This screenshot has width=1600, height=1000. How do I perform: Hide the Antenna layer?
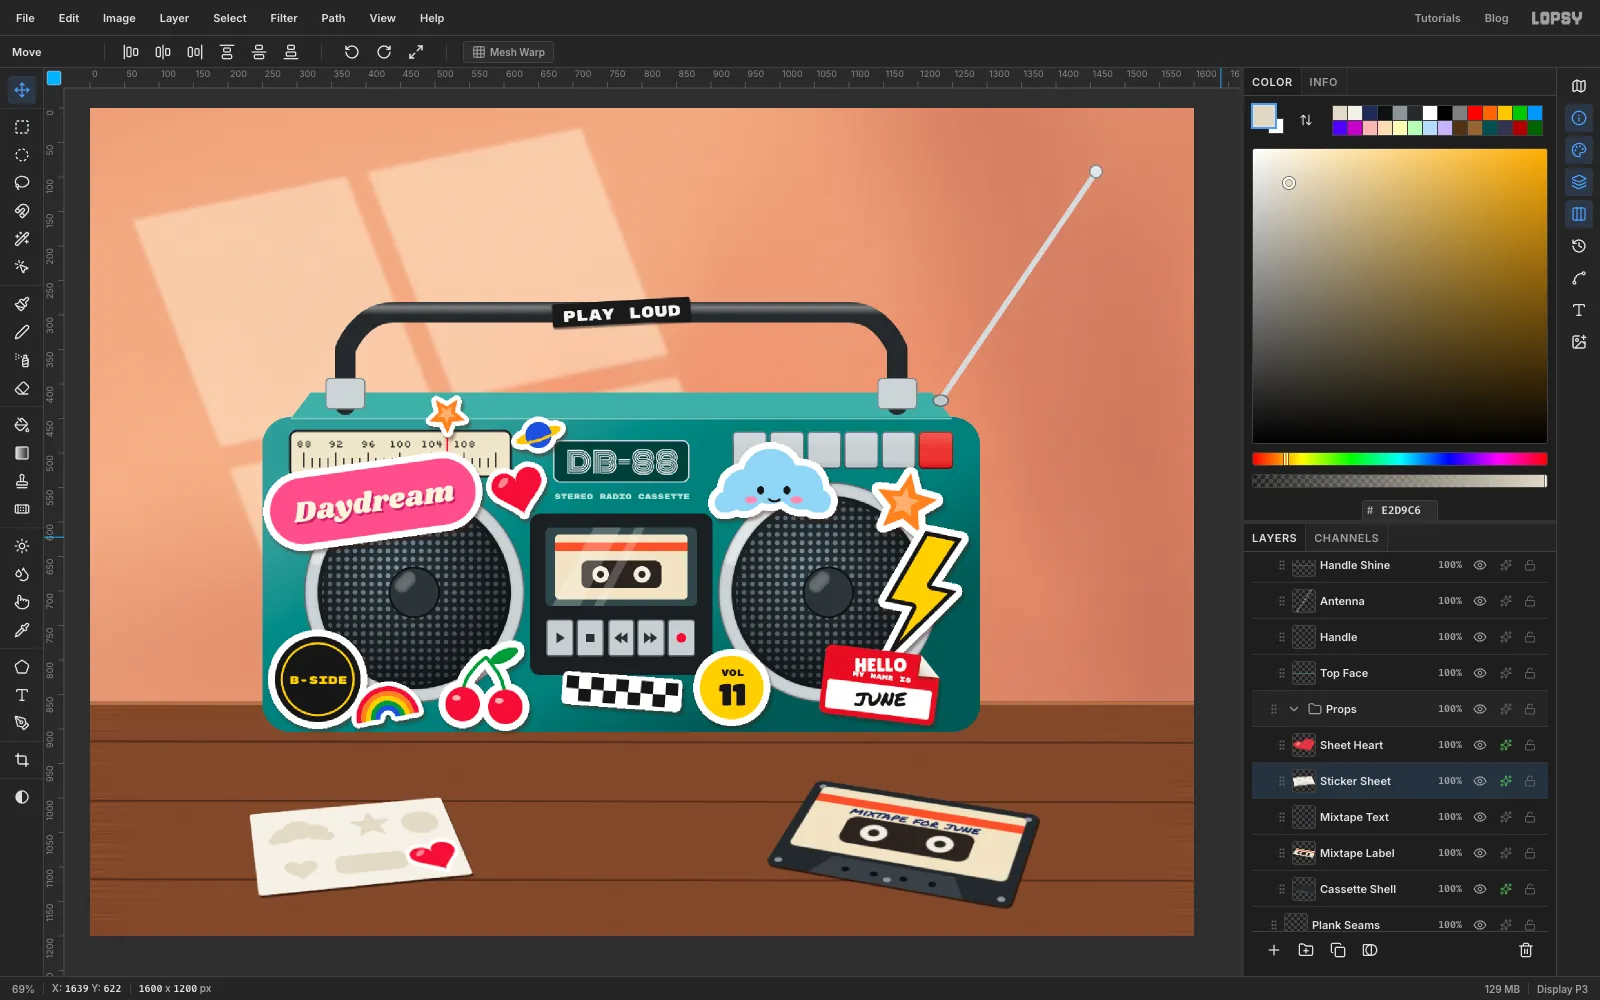tap(1480, 601)
